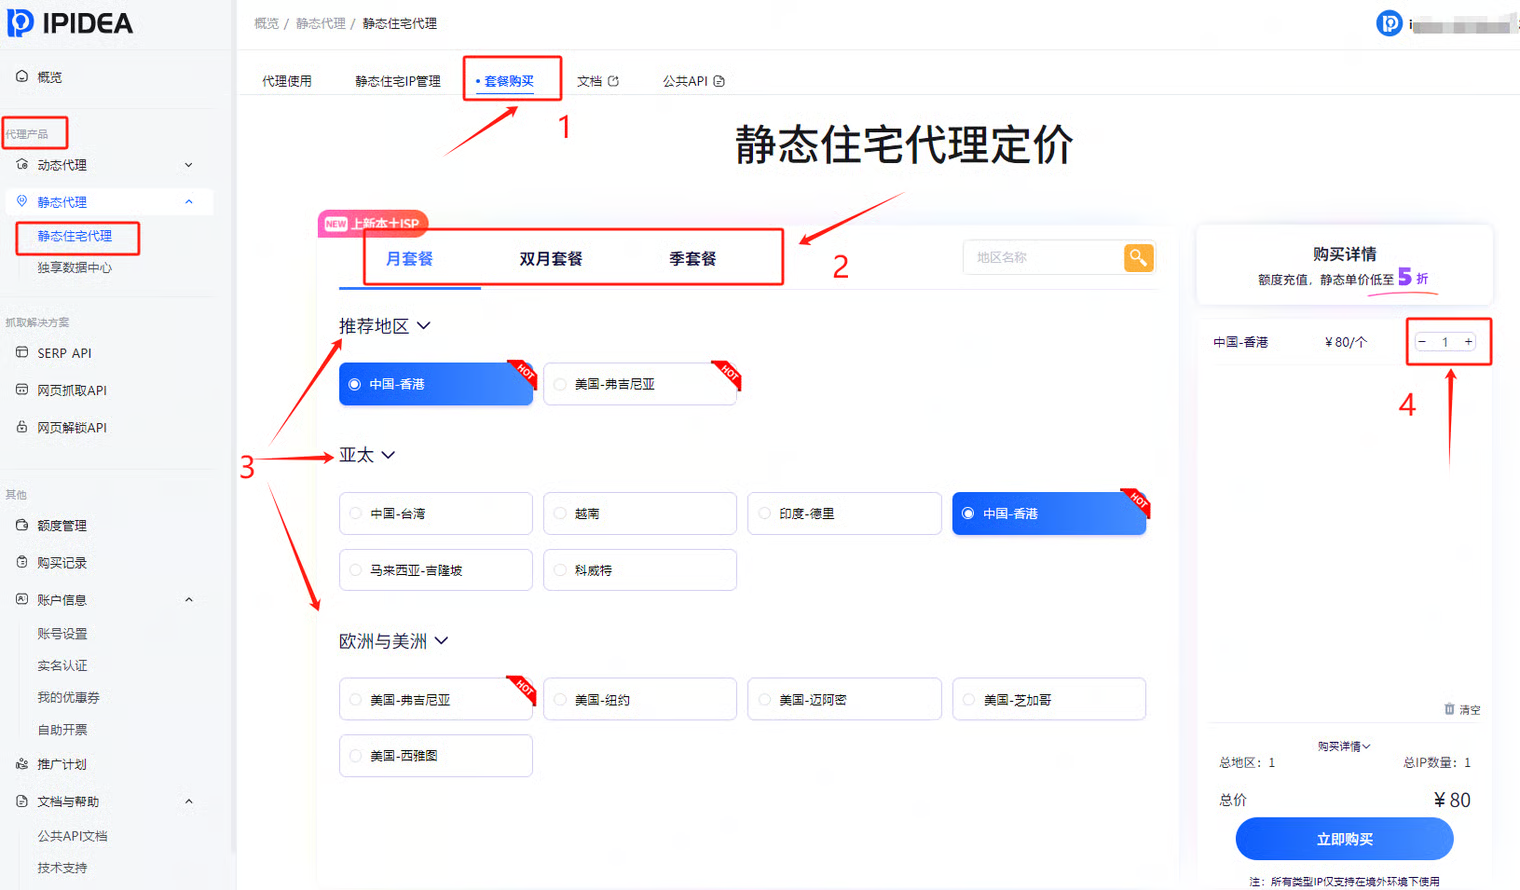This screenshot has width=1520, height=890.
Task: Open SERP API from the sidebar icon
Action: 22,353
